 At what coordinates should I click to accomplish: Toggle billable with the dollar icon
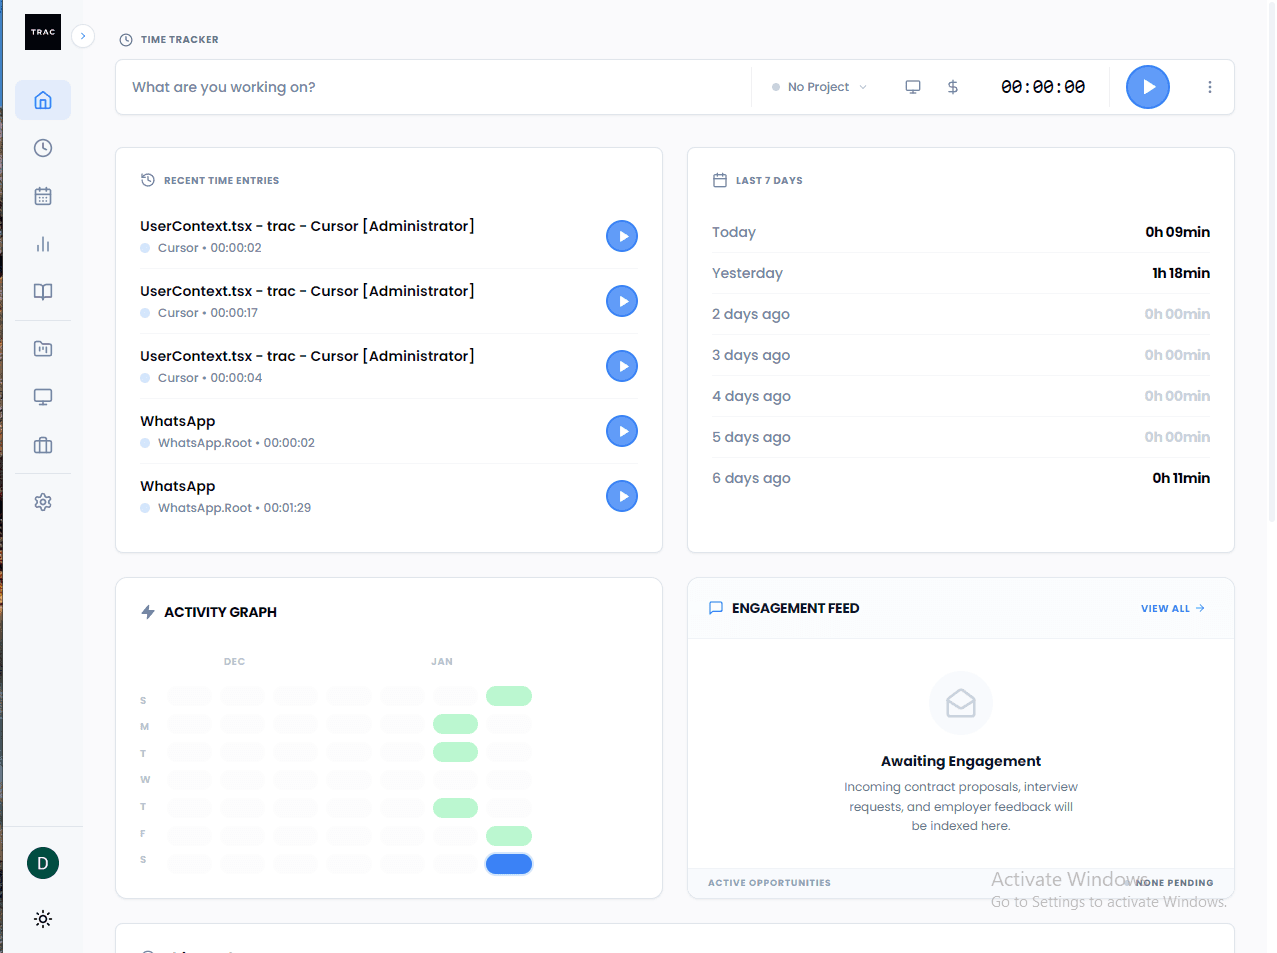point(952,87)
